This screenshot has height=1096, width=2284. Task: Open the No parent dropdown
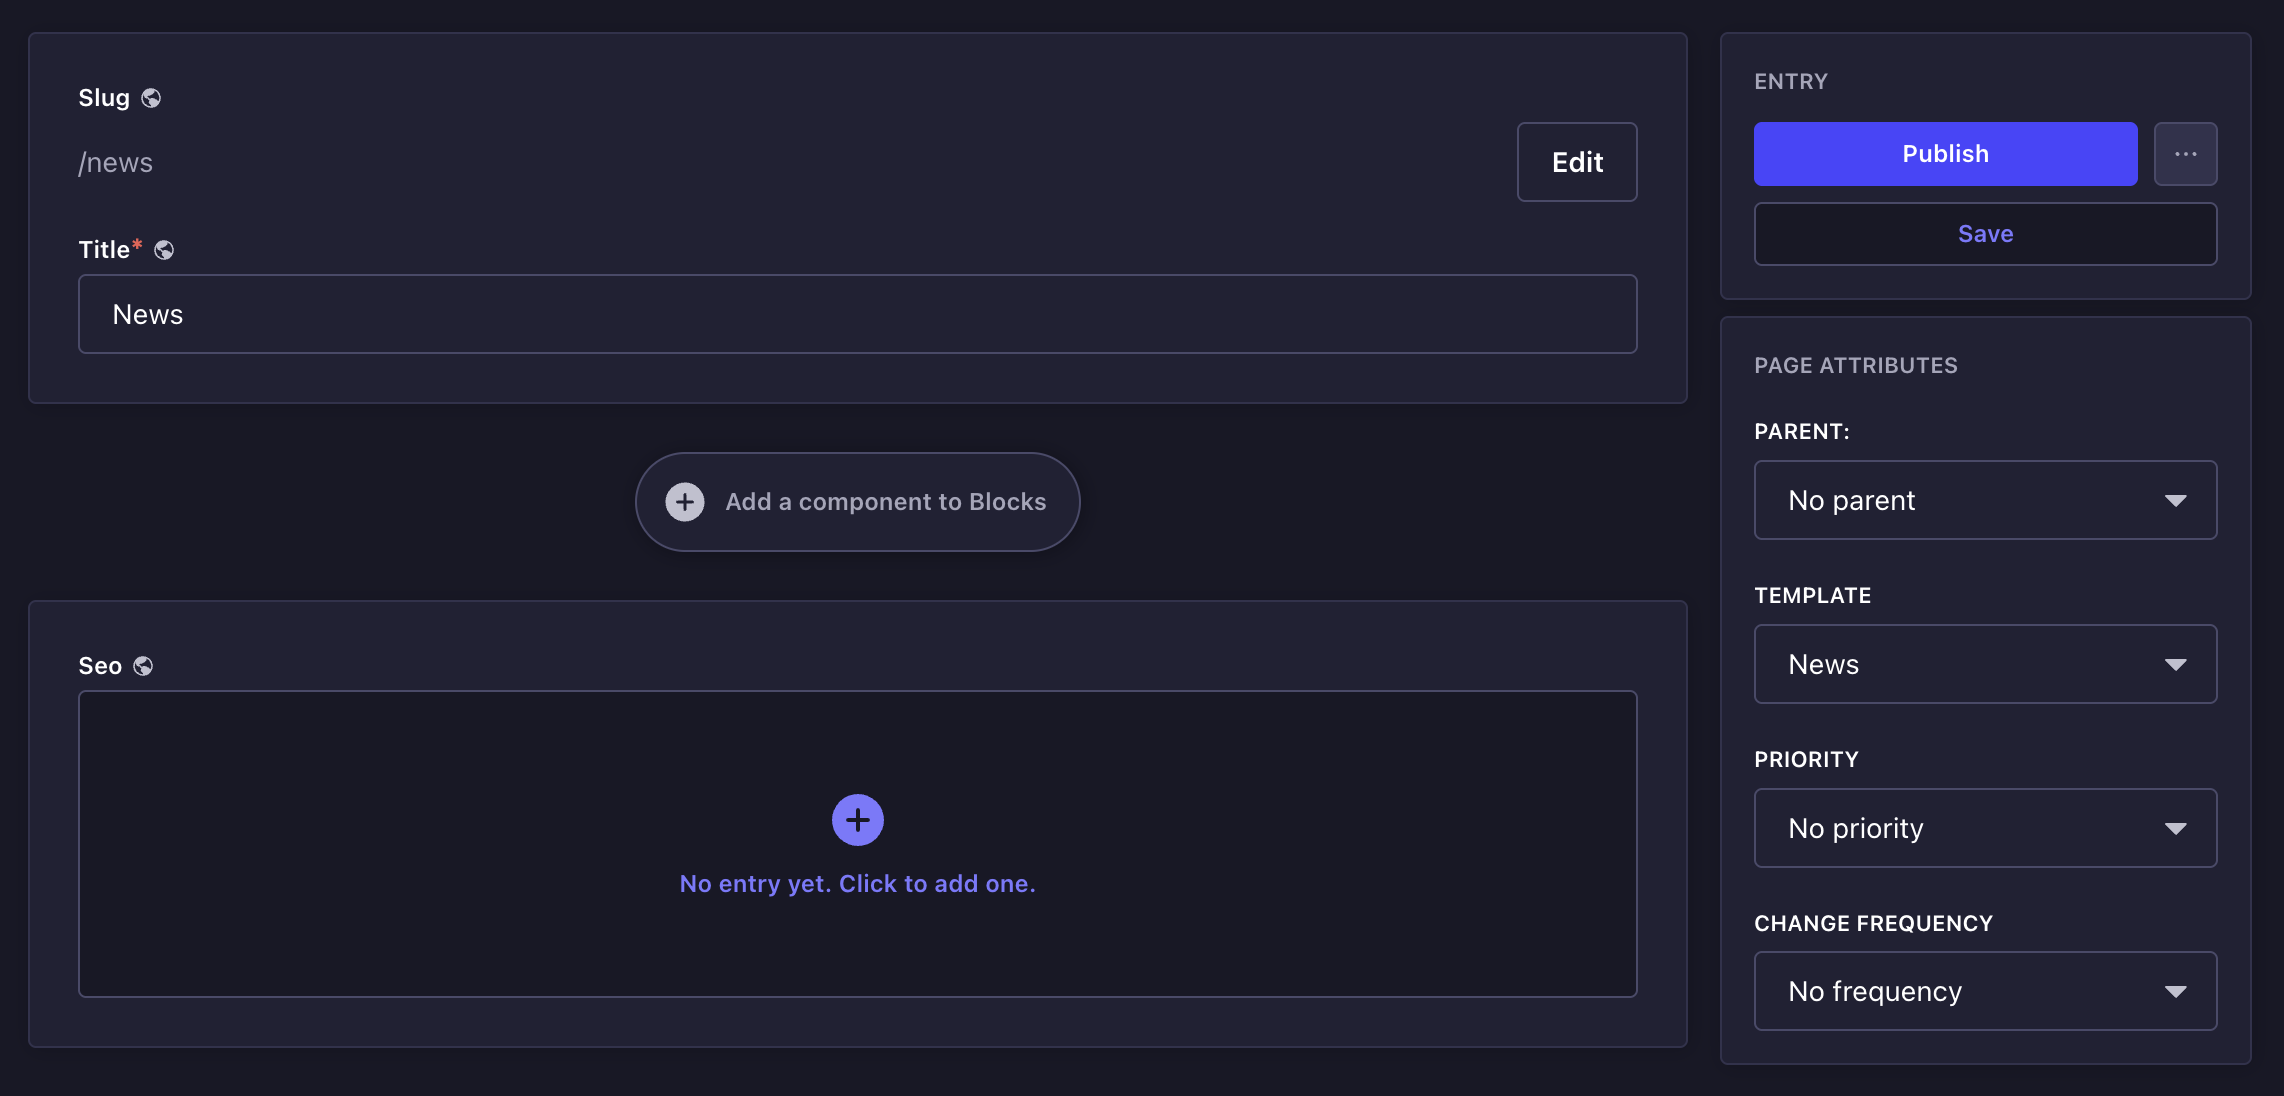tap(1986, 500)
